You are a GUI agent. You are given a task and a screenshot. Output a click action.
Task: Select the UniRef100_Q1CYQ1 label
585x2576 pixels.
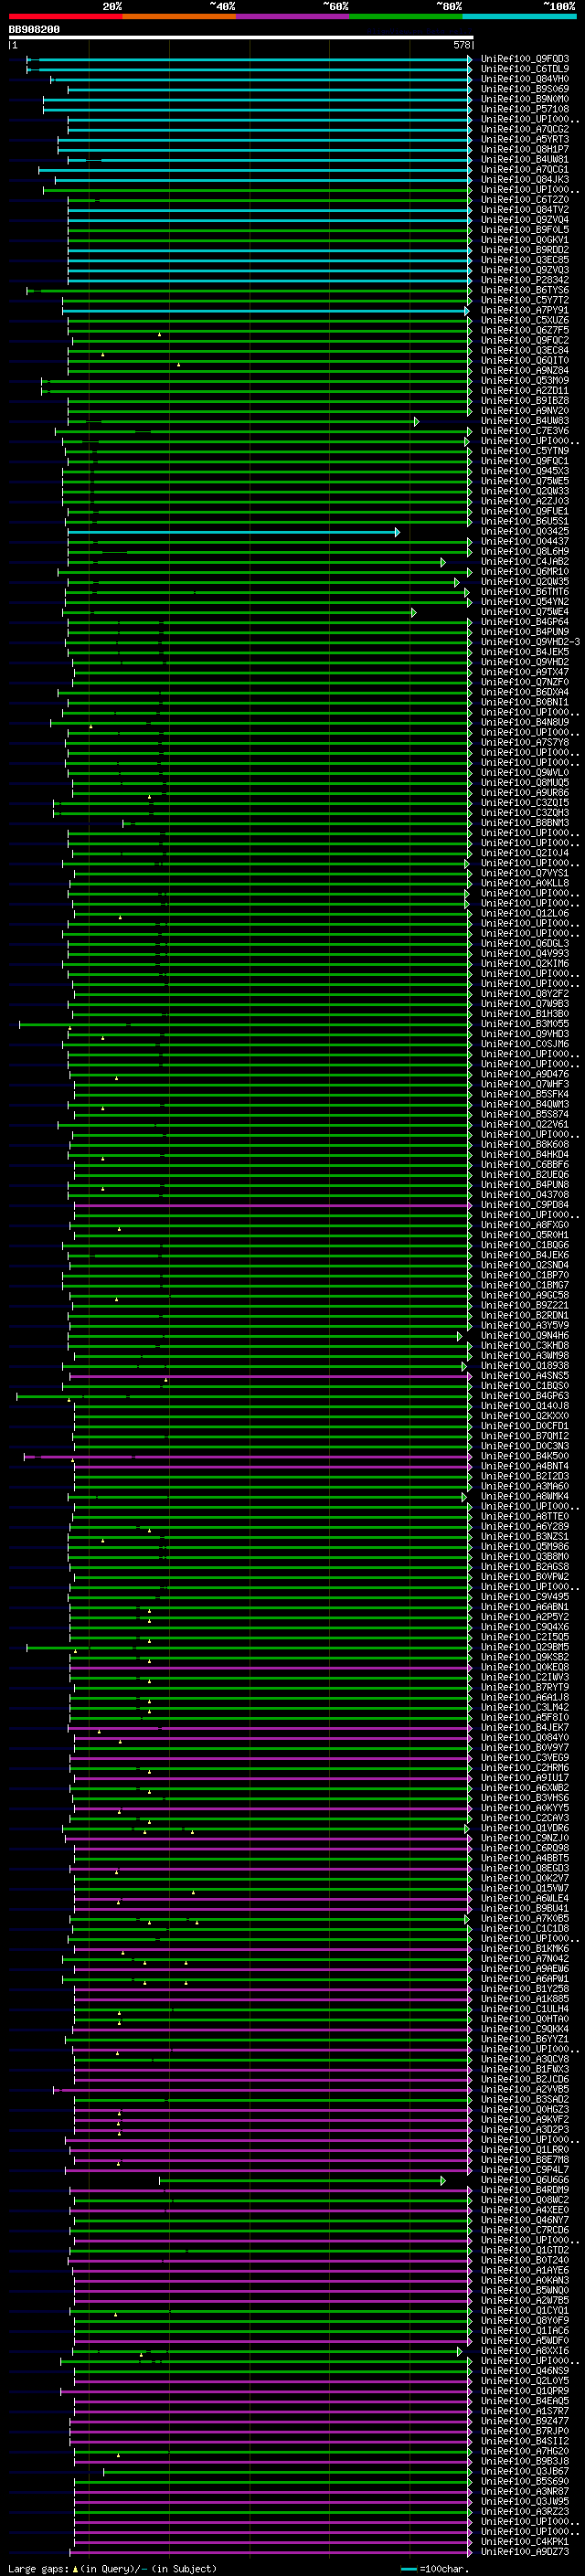pos(525,2311)
